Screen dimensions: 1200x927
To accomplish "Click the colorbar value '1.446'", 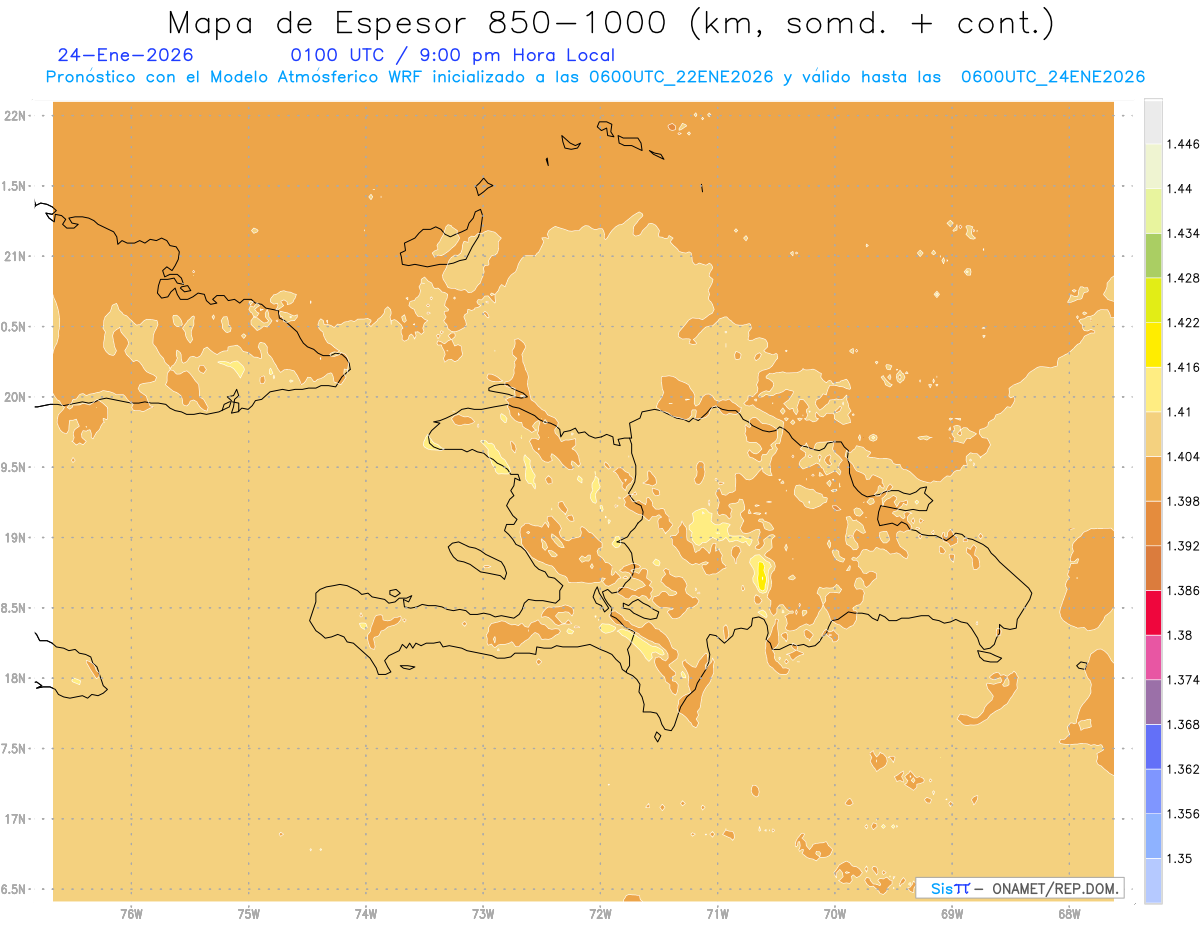I will tap(1184, 144).
